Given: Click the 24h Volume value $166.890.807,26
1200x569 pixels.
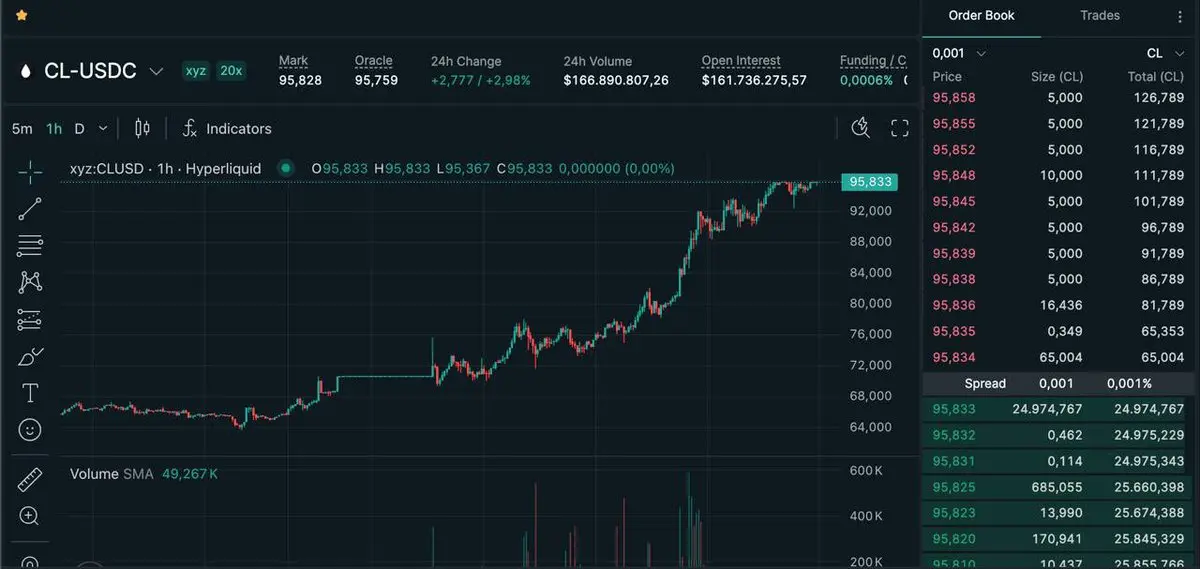Looking at the screenshot, I should 616,80.
